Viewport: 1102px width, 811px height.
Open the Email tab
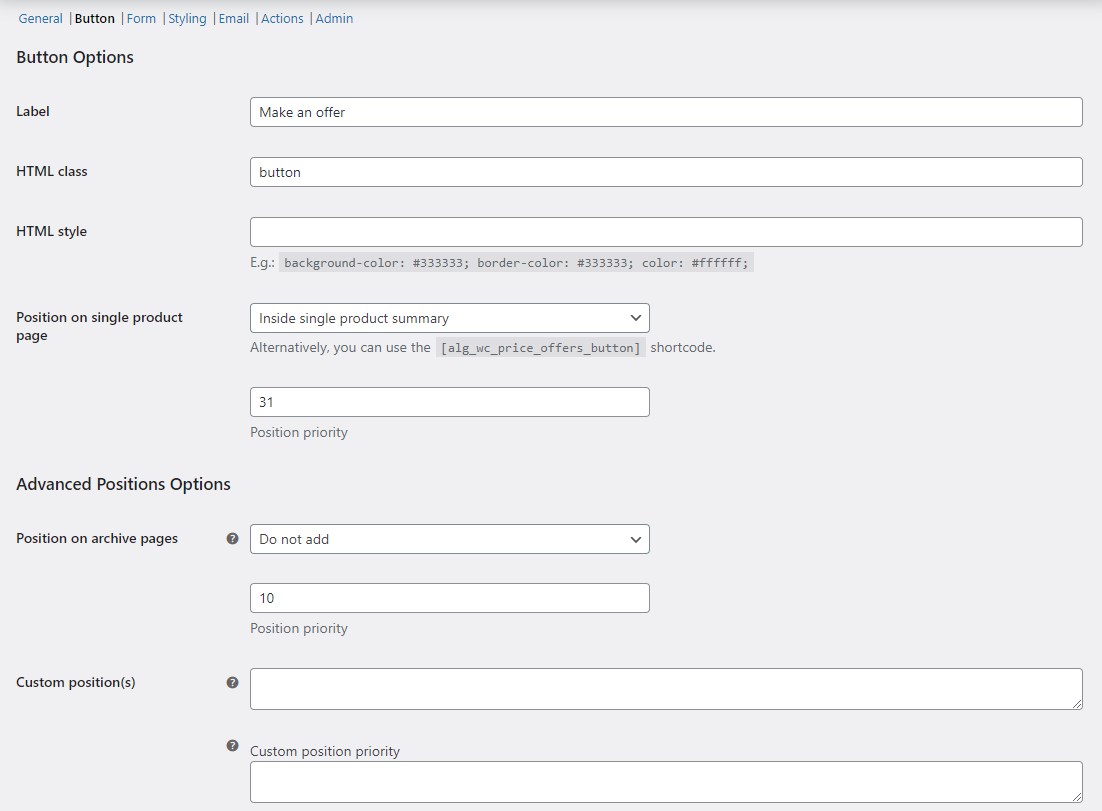[x=233, y=18]
